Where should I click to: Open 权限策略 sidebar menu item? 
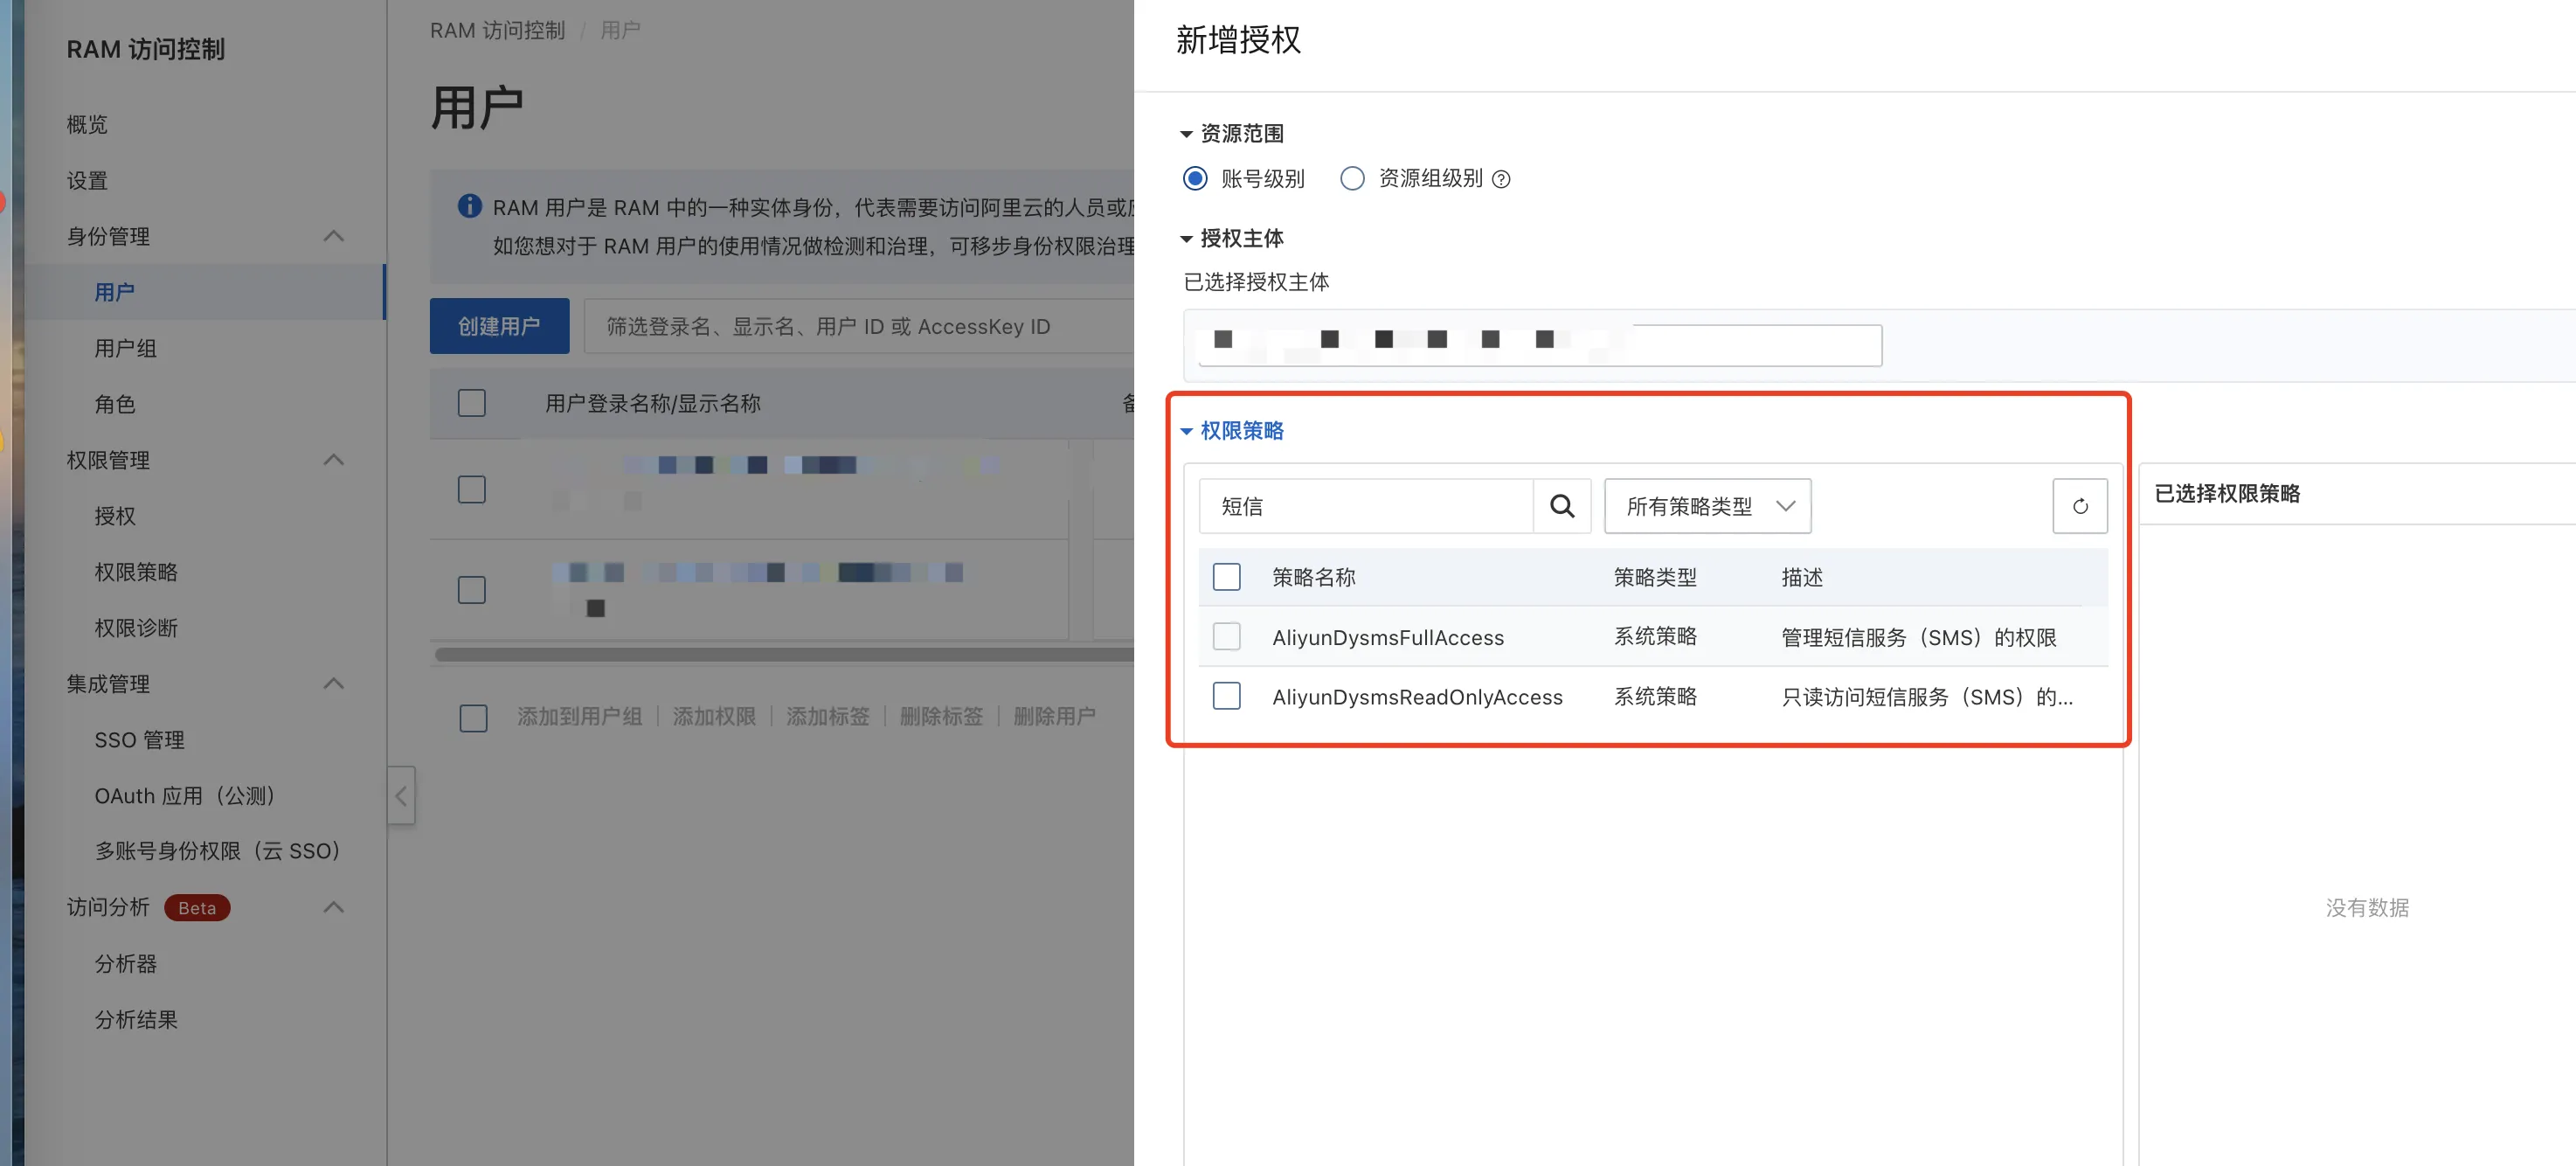136,572
